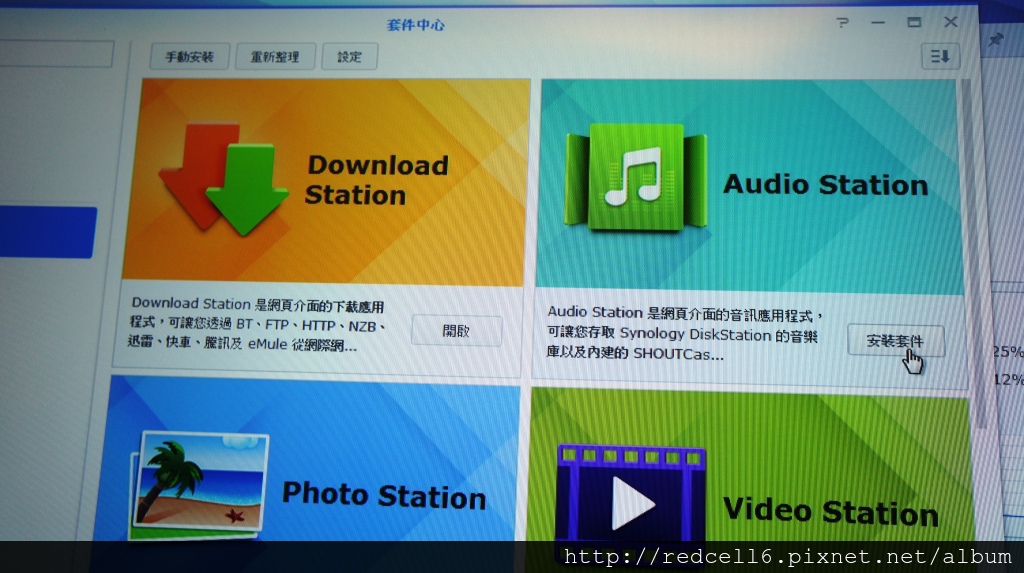Minimize the Package Center window
The height and width of the screenshot is (573, 1024).
click(x=878, y=23)
